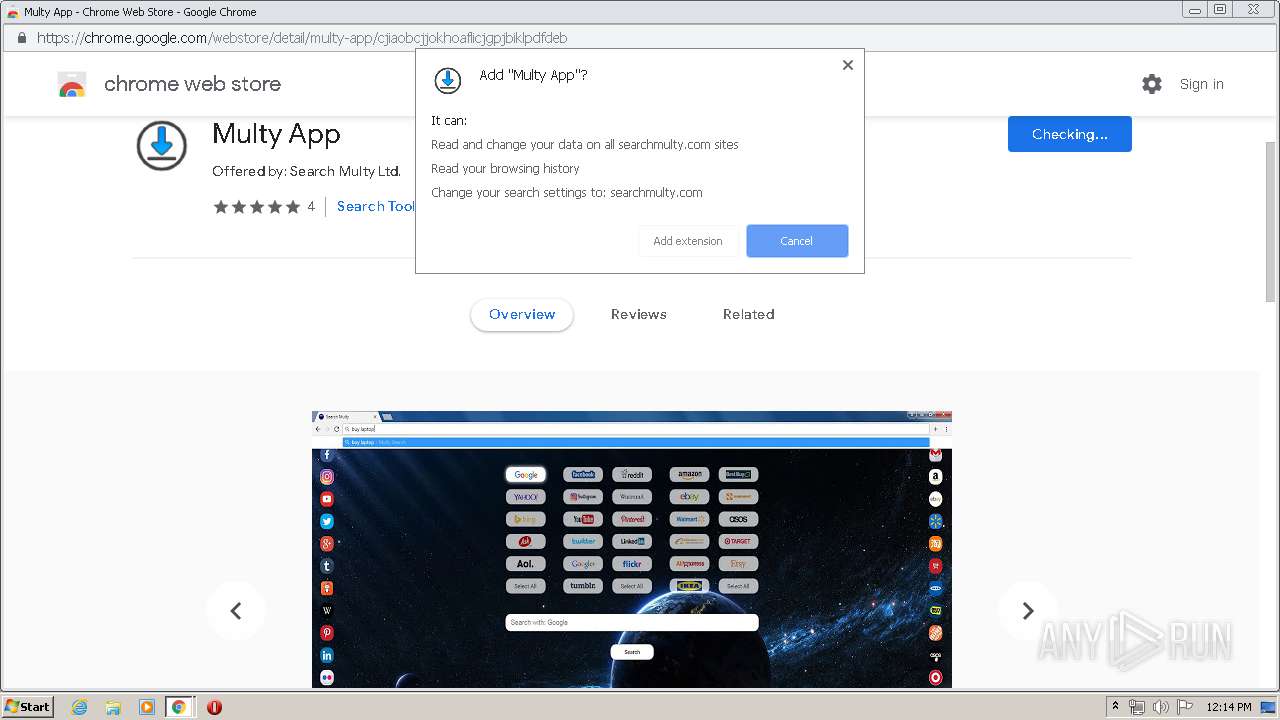Switch to the Overview tab
Screen dimensions: 1280x720
tap(522, 314)
